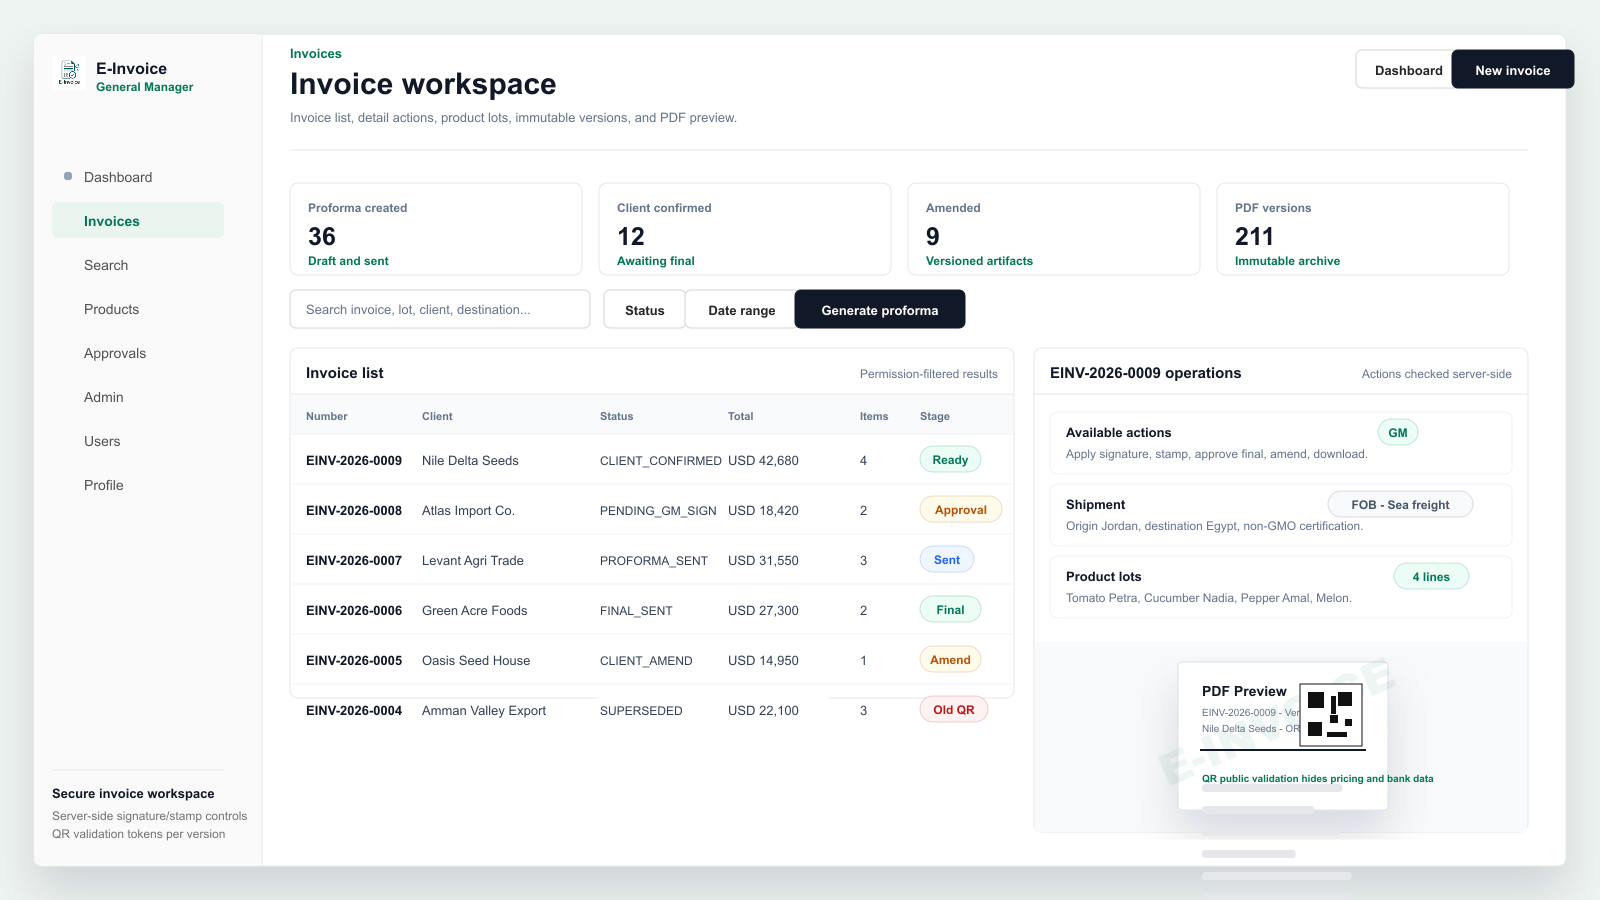Open the PDF versions card
Viewport: 1600px width, 900px height.
coord(1363,229)
